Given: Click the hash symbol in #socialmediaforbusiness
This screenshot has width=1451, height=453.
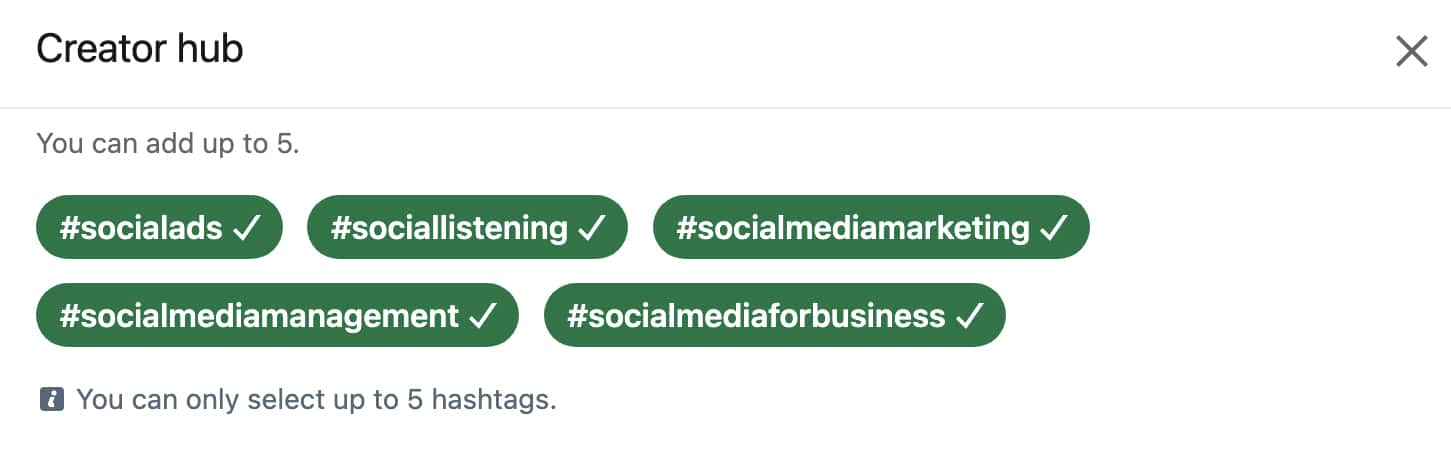Looking at the screenshot, I should (x=577, y=317).
